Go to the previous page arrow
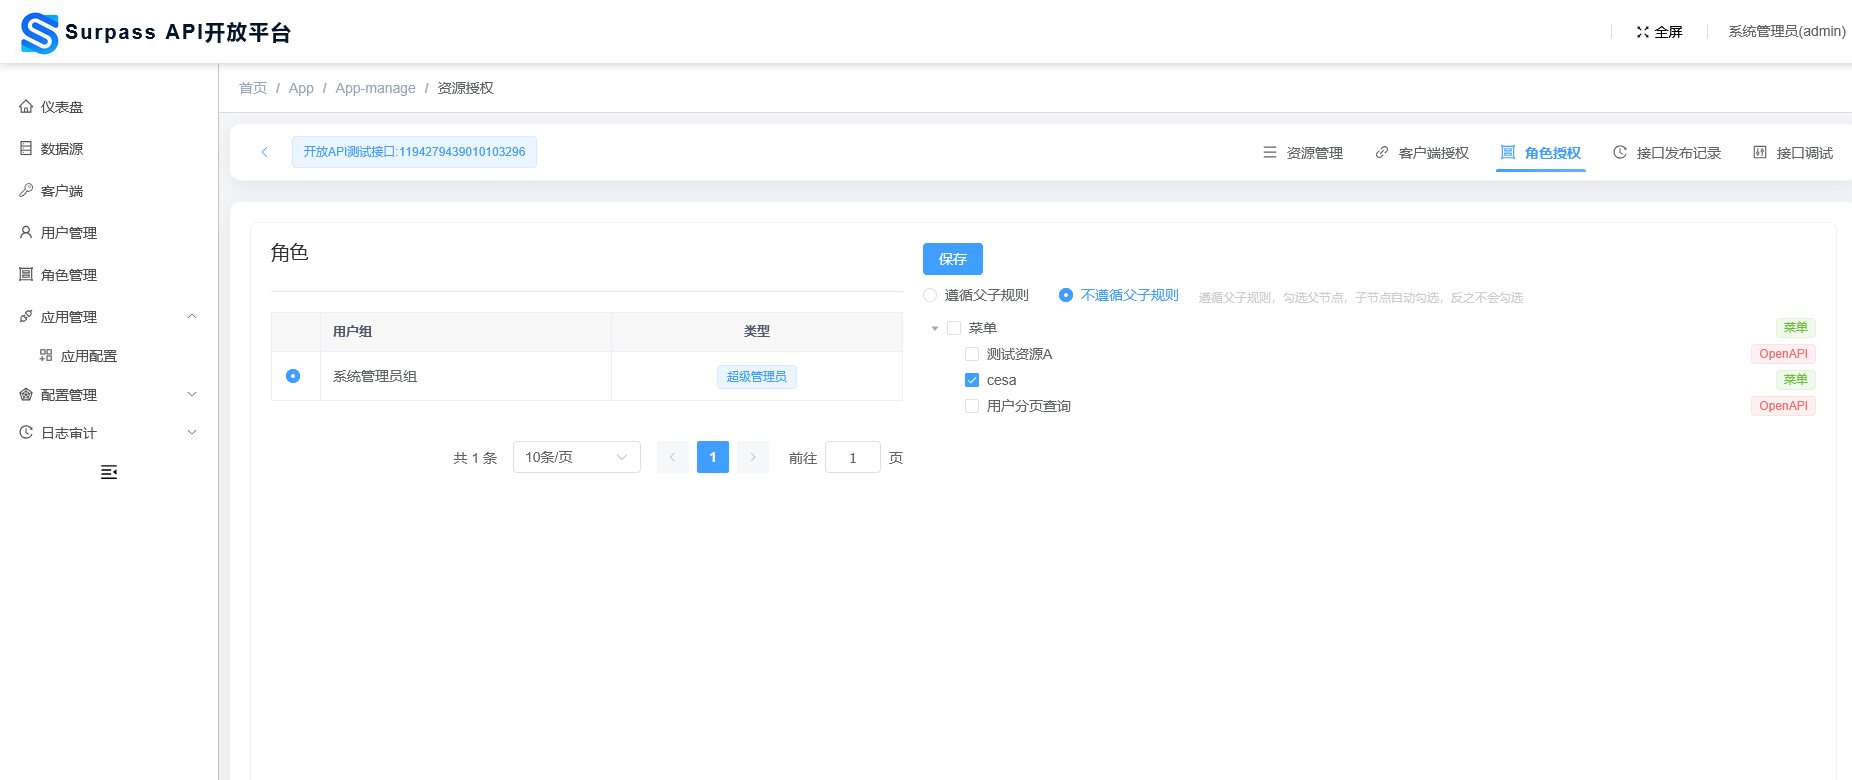 point(673,457)
